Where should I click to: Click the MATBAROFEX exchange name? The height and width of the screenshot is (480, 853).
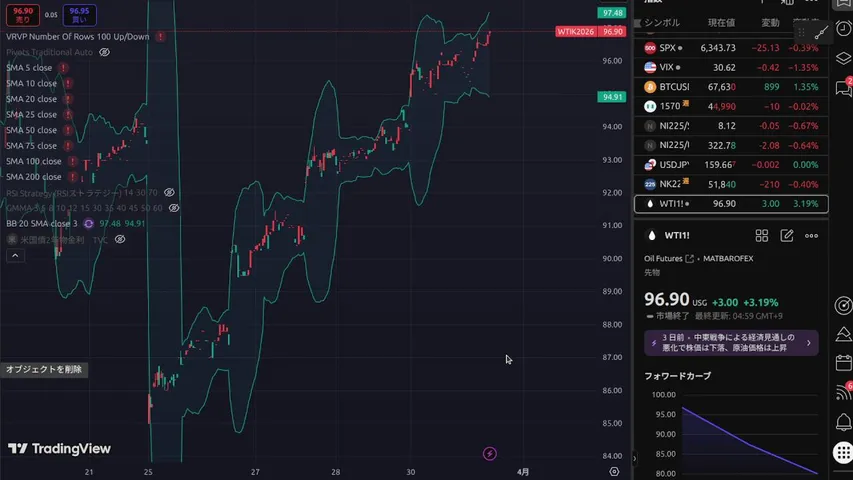pos(728,259)
